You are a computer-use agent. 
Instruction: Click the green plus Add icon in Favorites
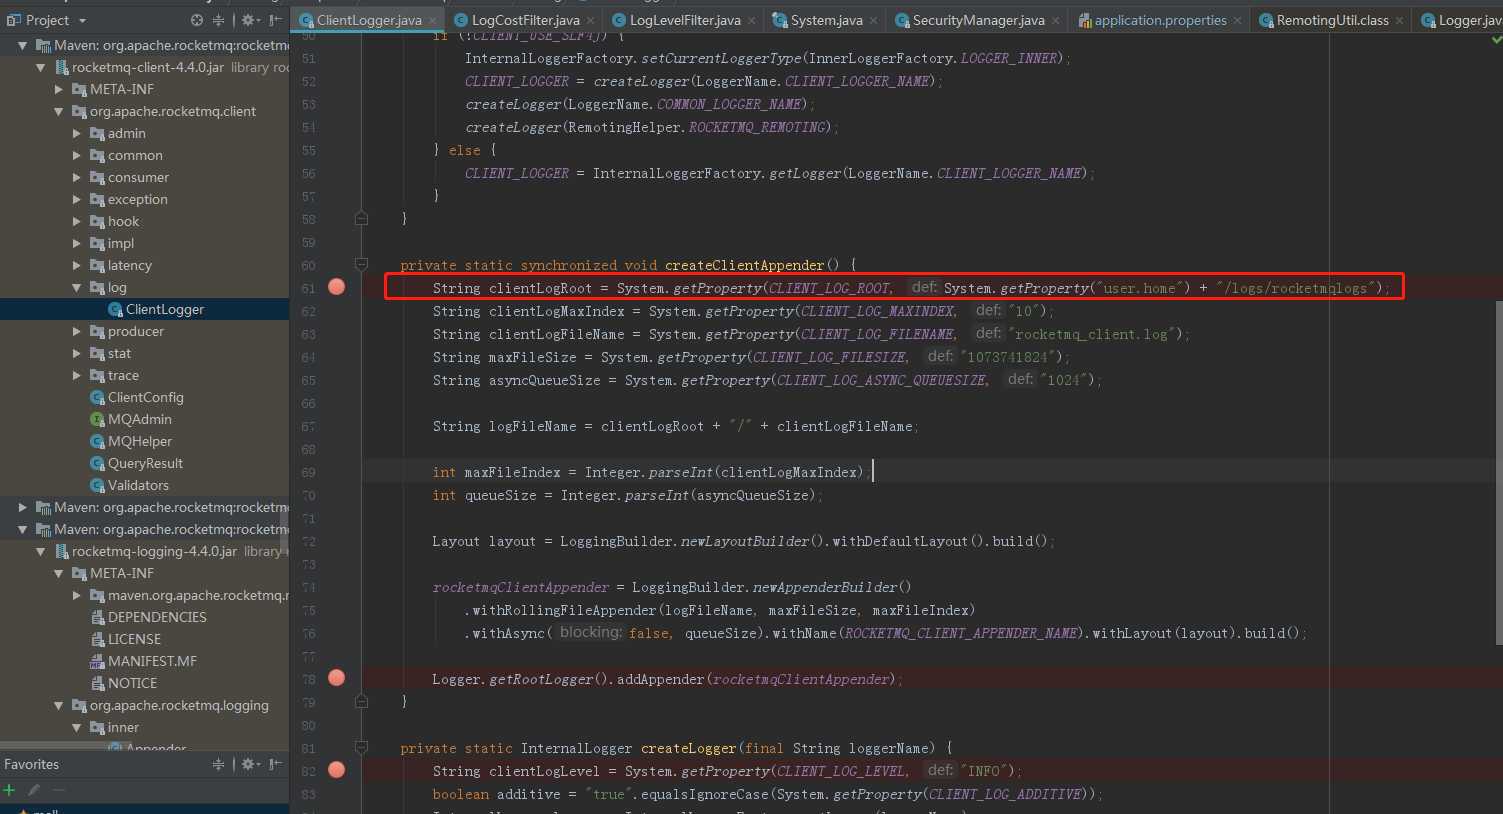coord(10,790)
